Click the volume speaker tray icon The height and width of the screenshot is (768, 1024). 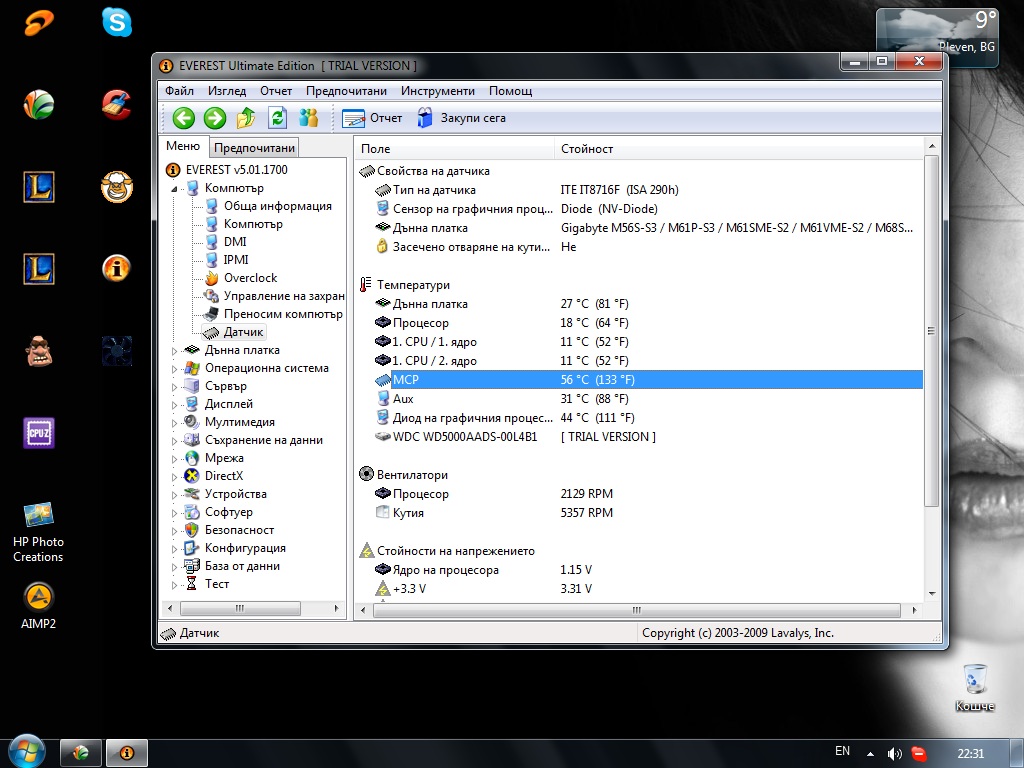coord(894,754)
